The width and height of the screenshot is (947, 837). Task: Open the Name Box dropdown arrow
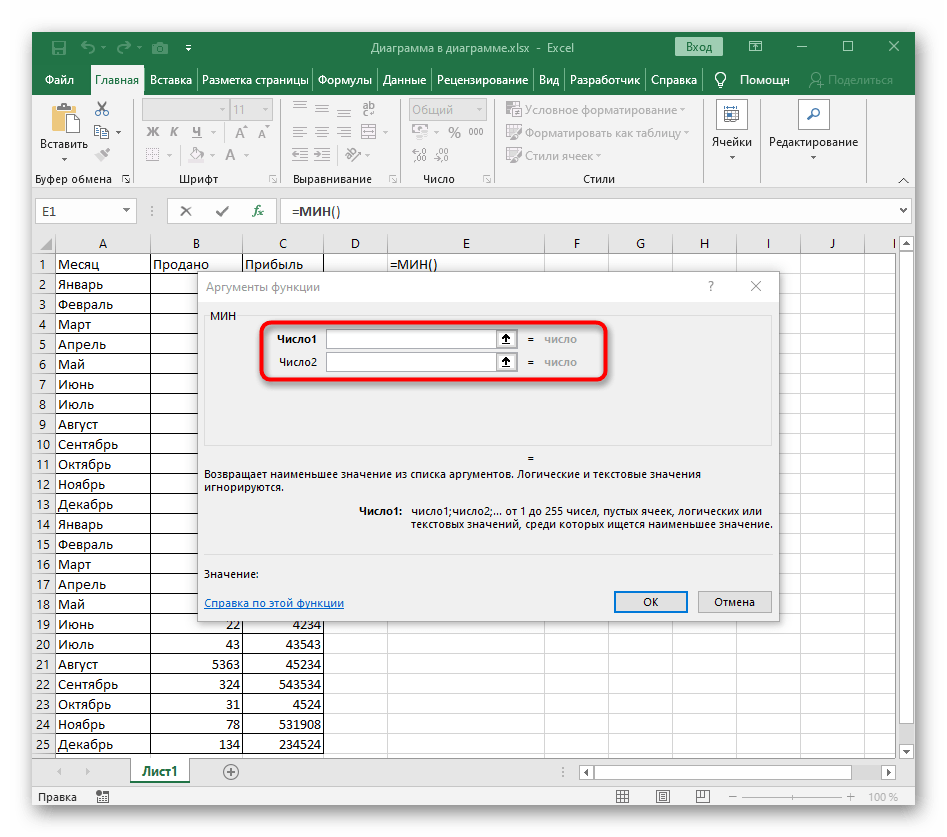(x=126, y=211)
